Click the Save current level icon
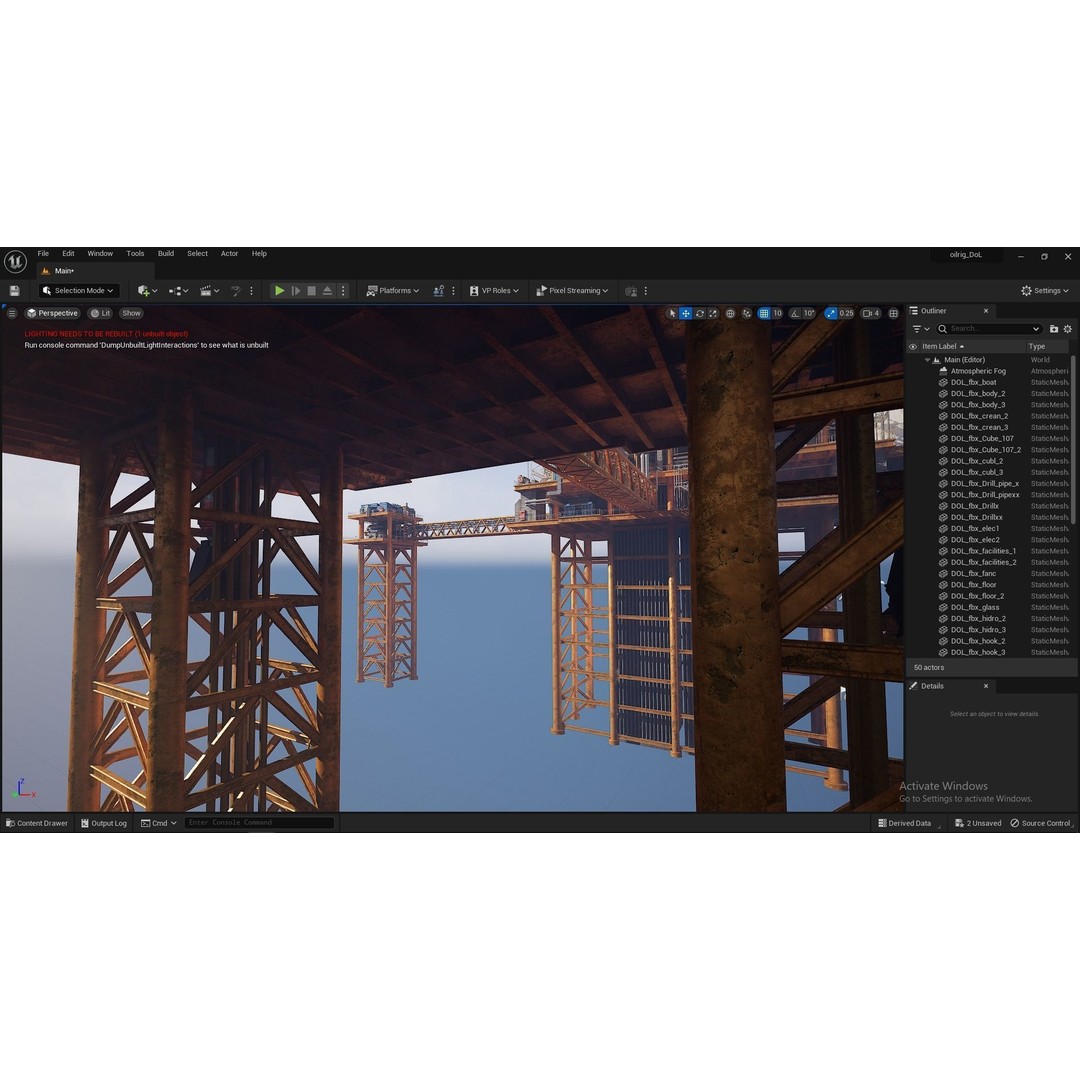 click(15, 290)
